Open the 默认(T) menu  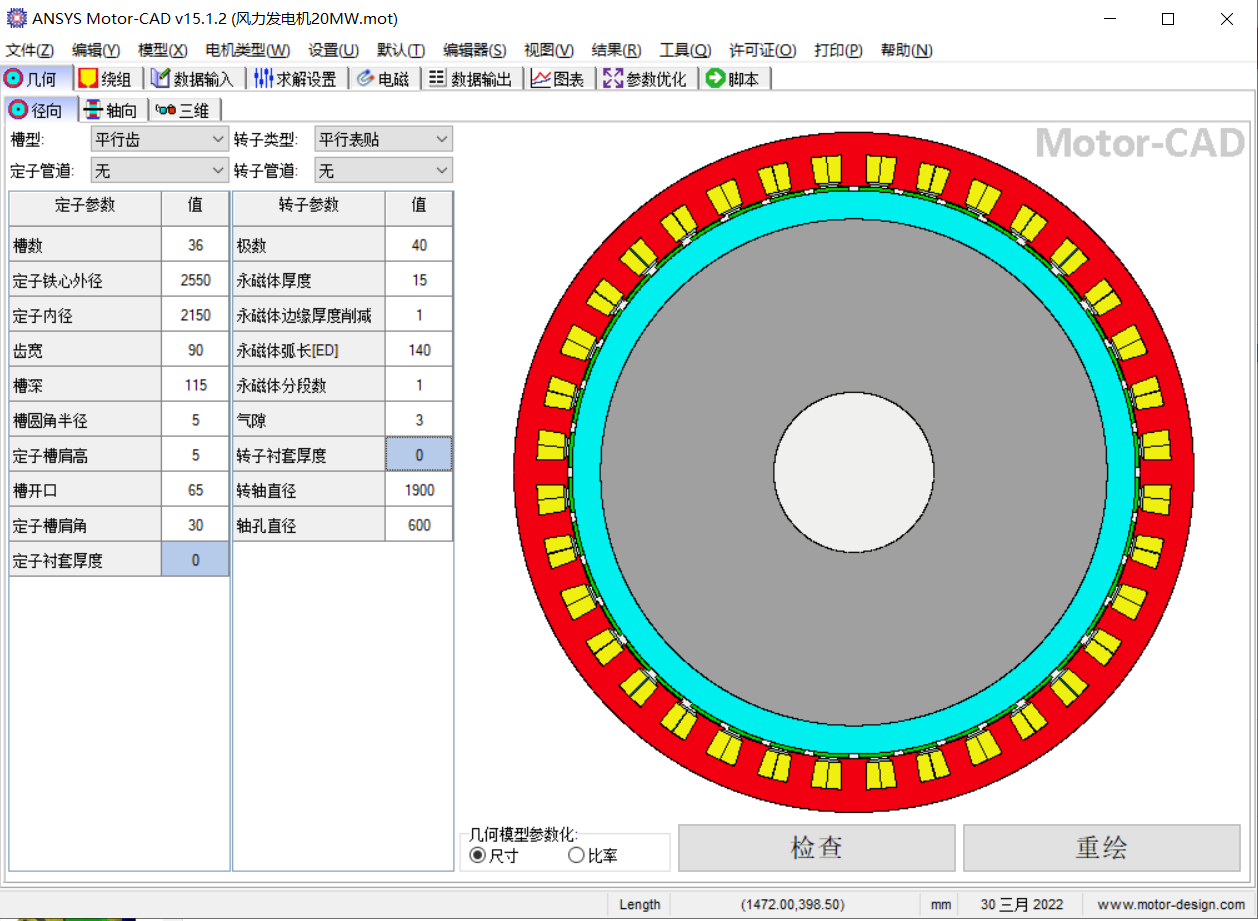tap(401, 50)
